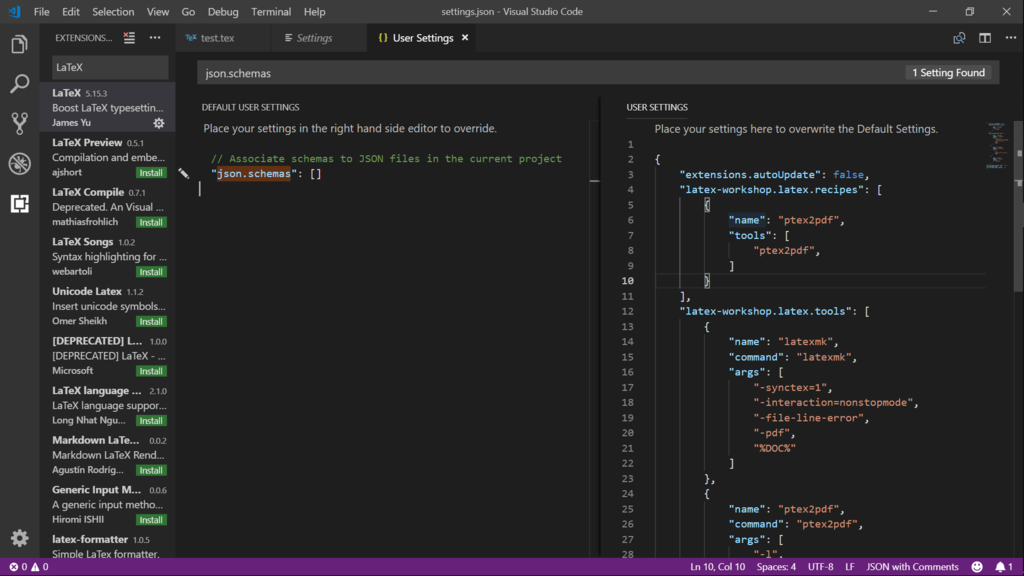Click the warnings count in status bar
Screen dimensions: 1024x576
pyautogui.click(x=40, y=567)
